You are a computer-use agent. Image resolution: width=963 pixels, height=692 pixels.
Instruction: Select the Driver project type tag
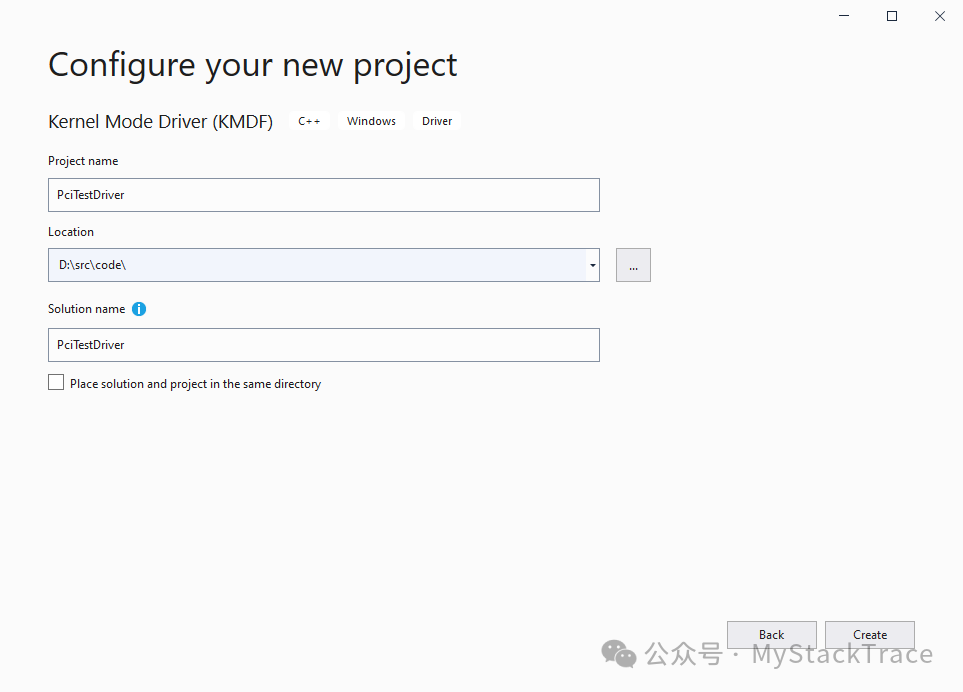tap(436, 120)
